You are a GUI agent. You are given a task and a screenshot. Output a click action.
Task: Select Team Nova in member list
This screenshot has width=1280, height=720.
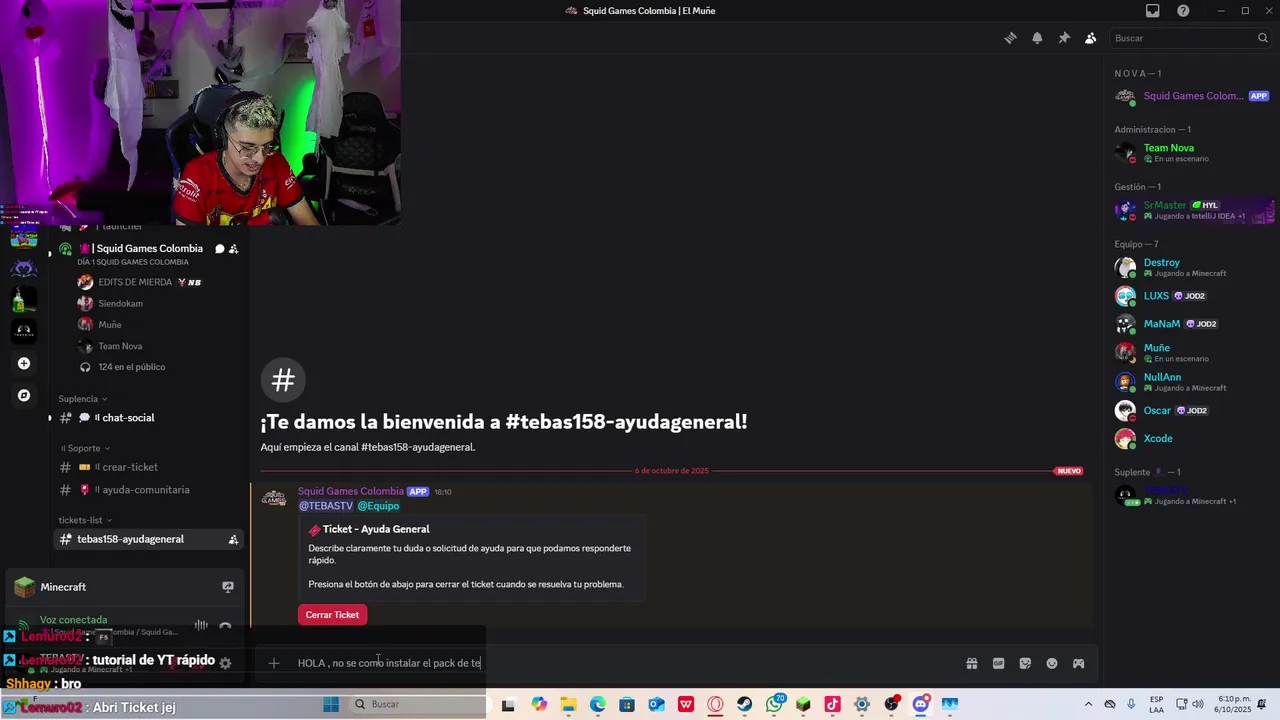1193,153
